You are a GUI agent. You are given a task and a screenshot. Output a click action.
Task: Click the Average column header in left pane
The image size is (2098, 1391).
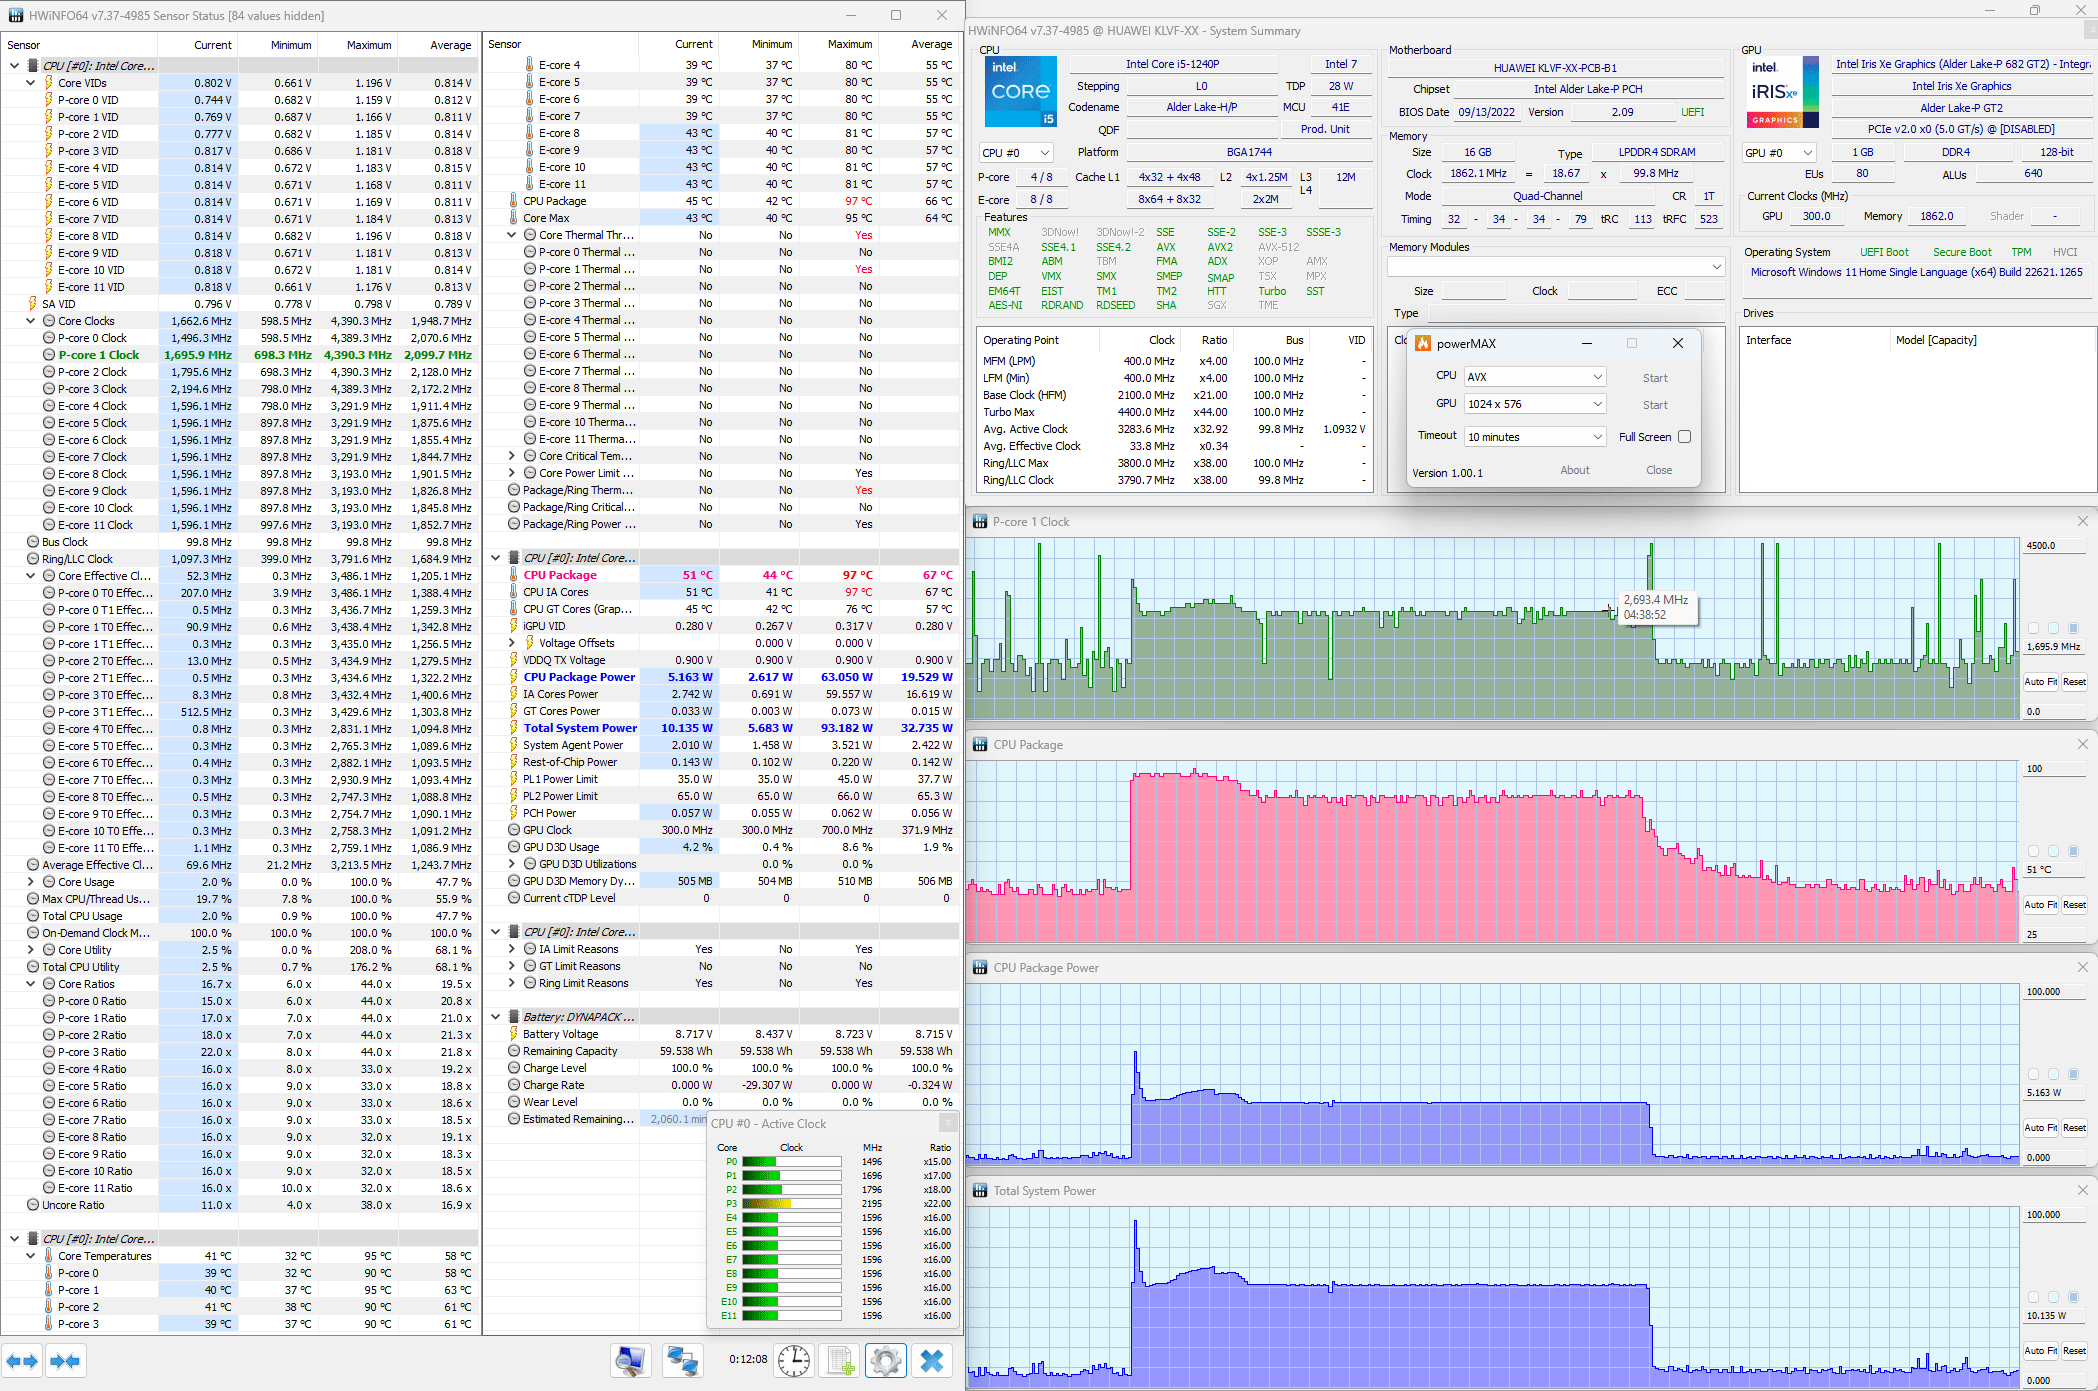[438, 45]
